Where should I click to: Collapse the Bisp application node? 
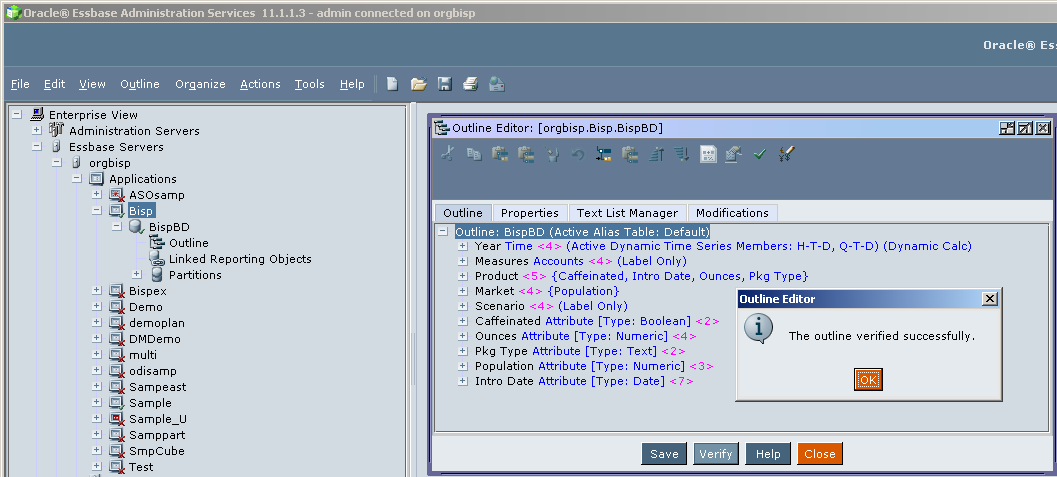(x=96, y=211)
